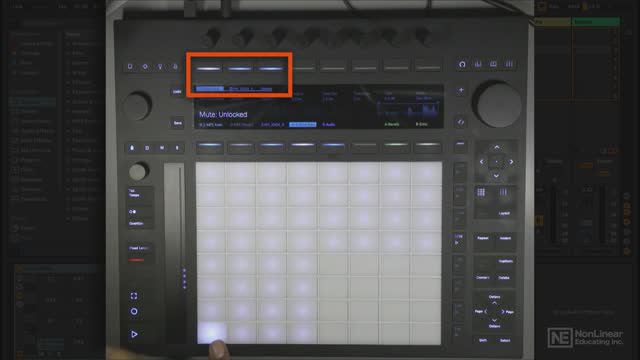
Task: Tap the first upper display button
Action: 209,68
